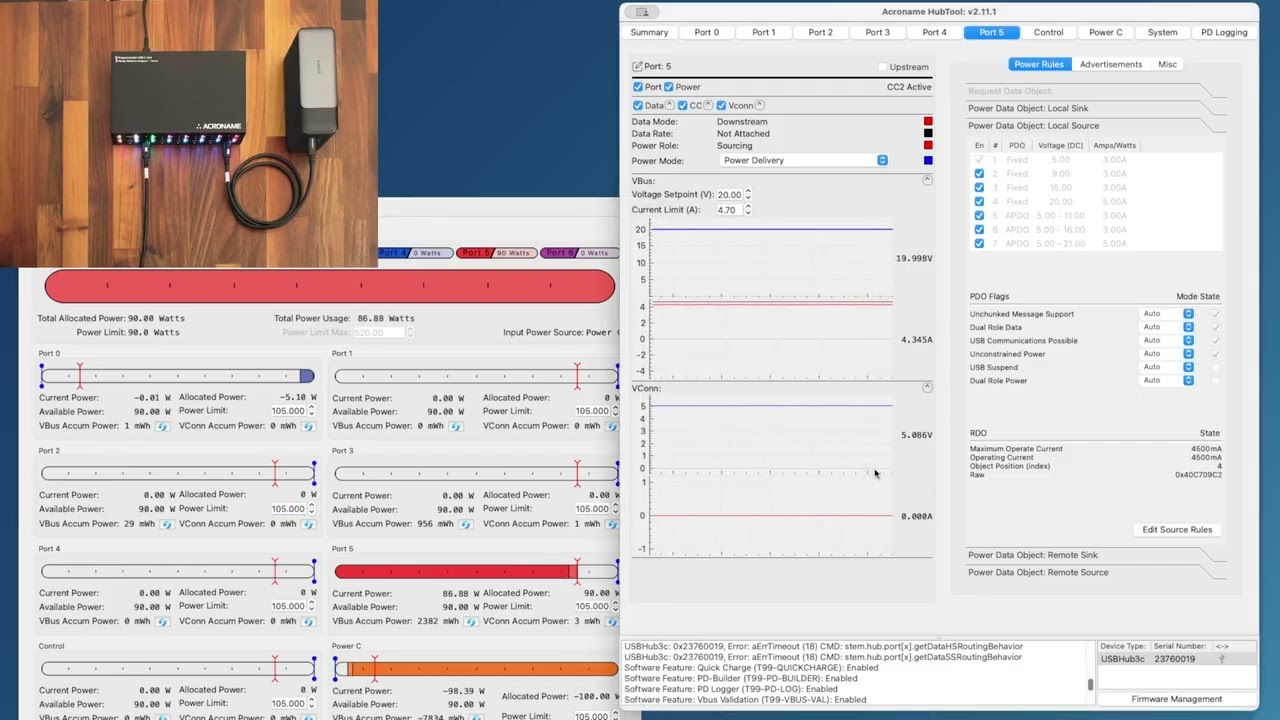
Task: Collapse the CC options arrow button
Action: click(x=708, y=105)
